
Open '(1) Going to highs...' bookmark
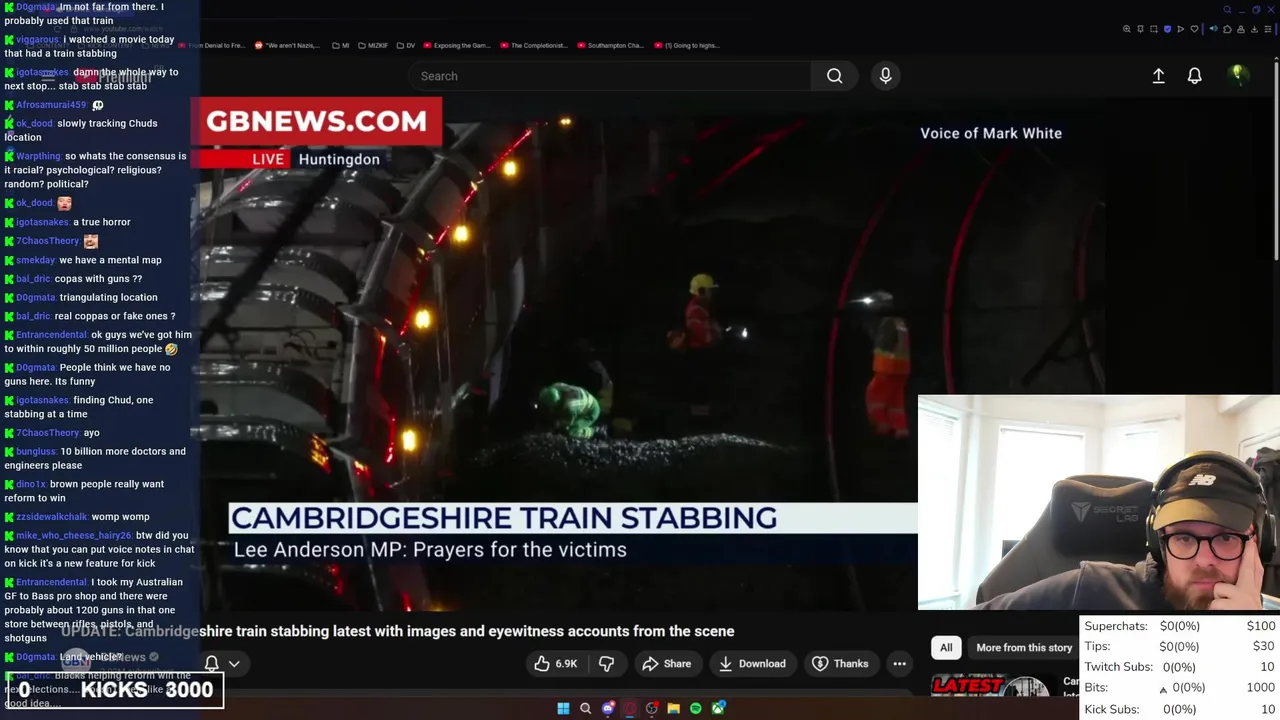pos(686,45)
